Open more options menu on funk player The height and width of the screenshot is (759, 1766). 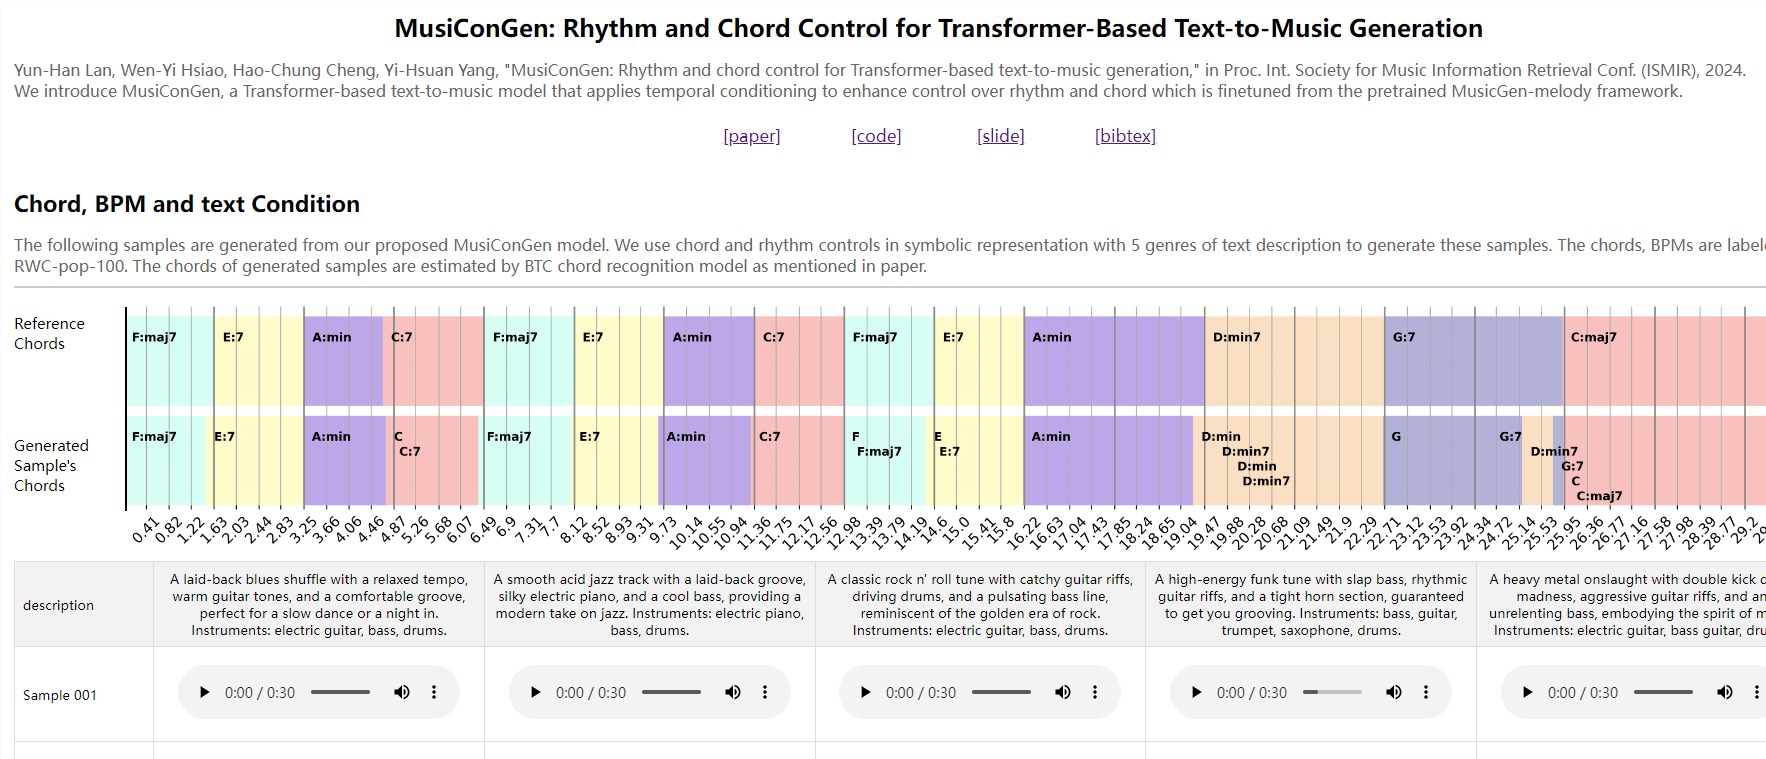click(1426, 692)
